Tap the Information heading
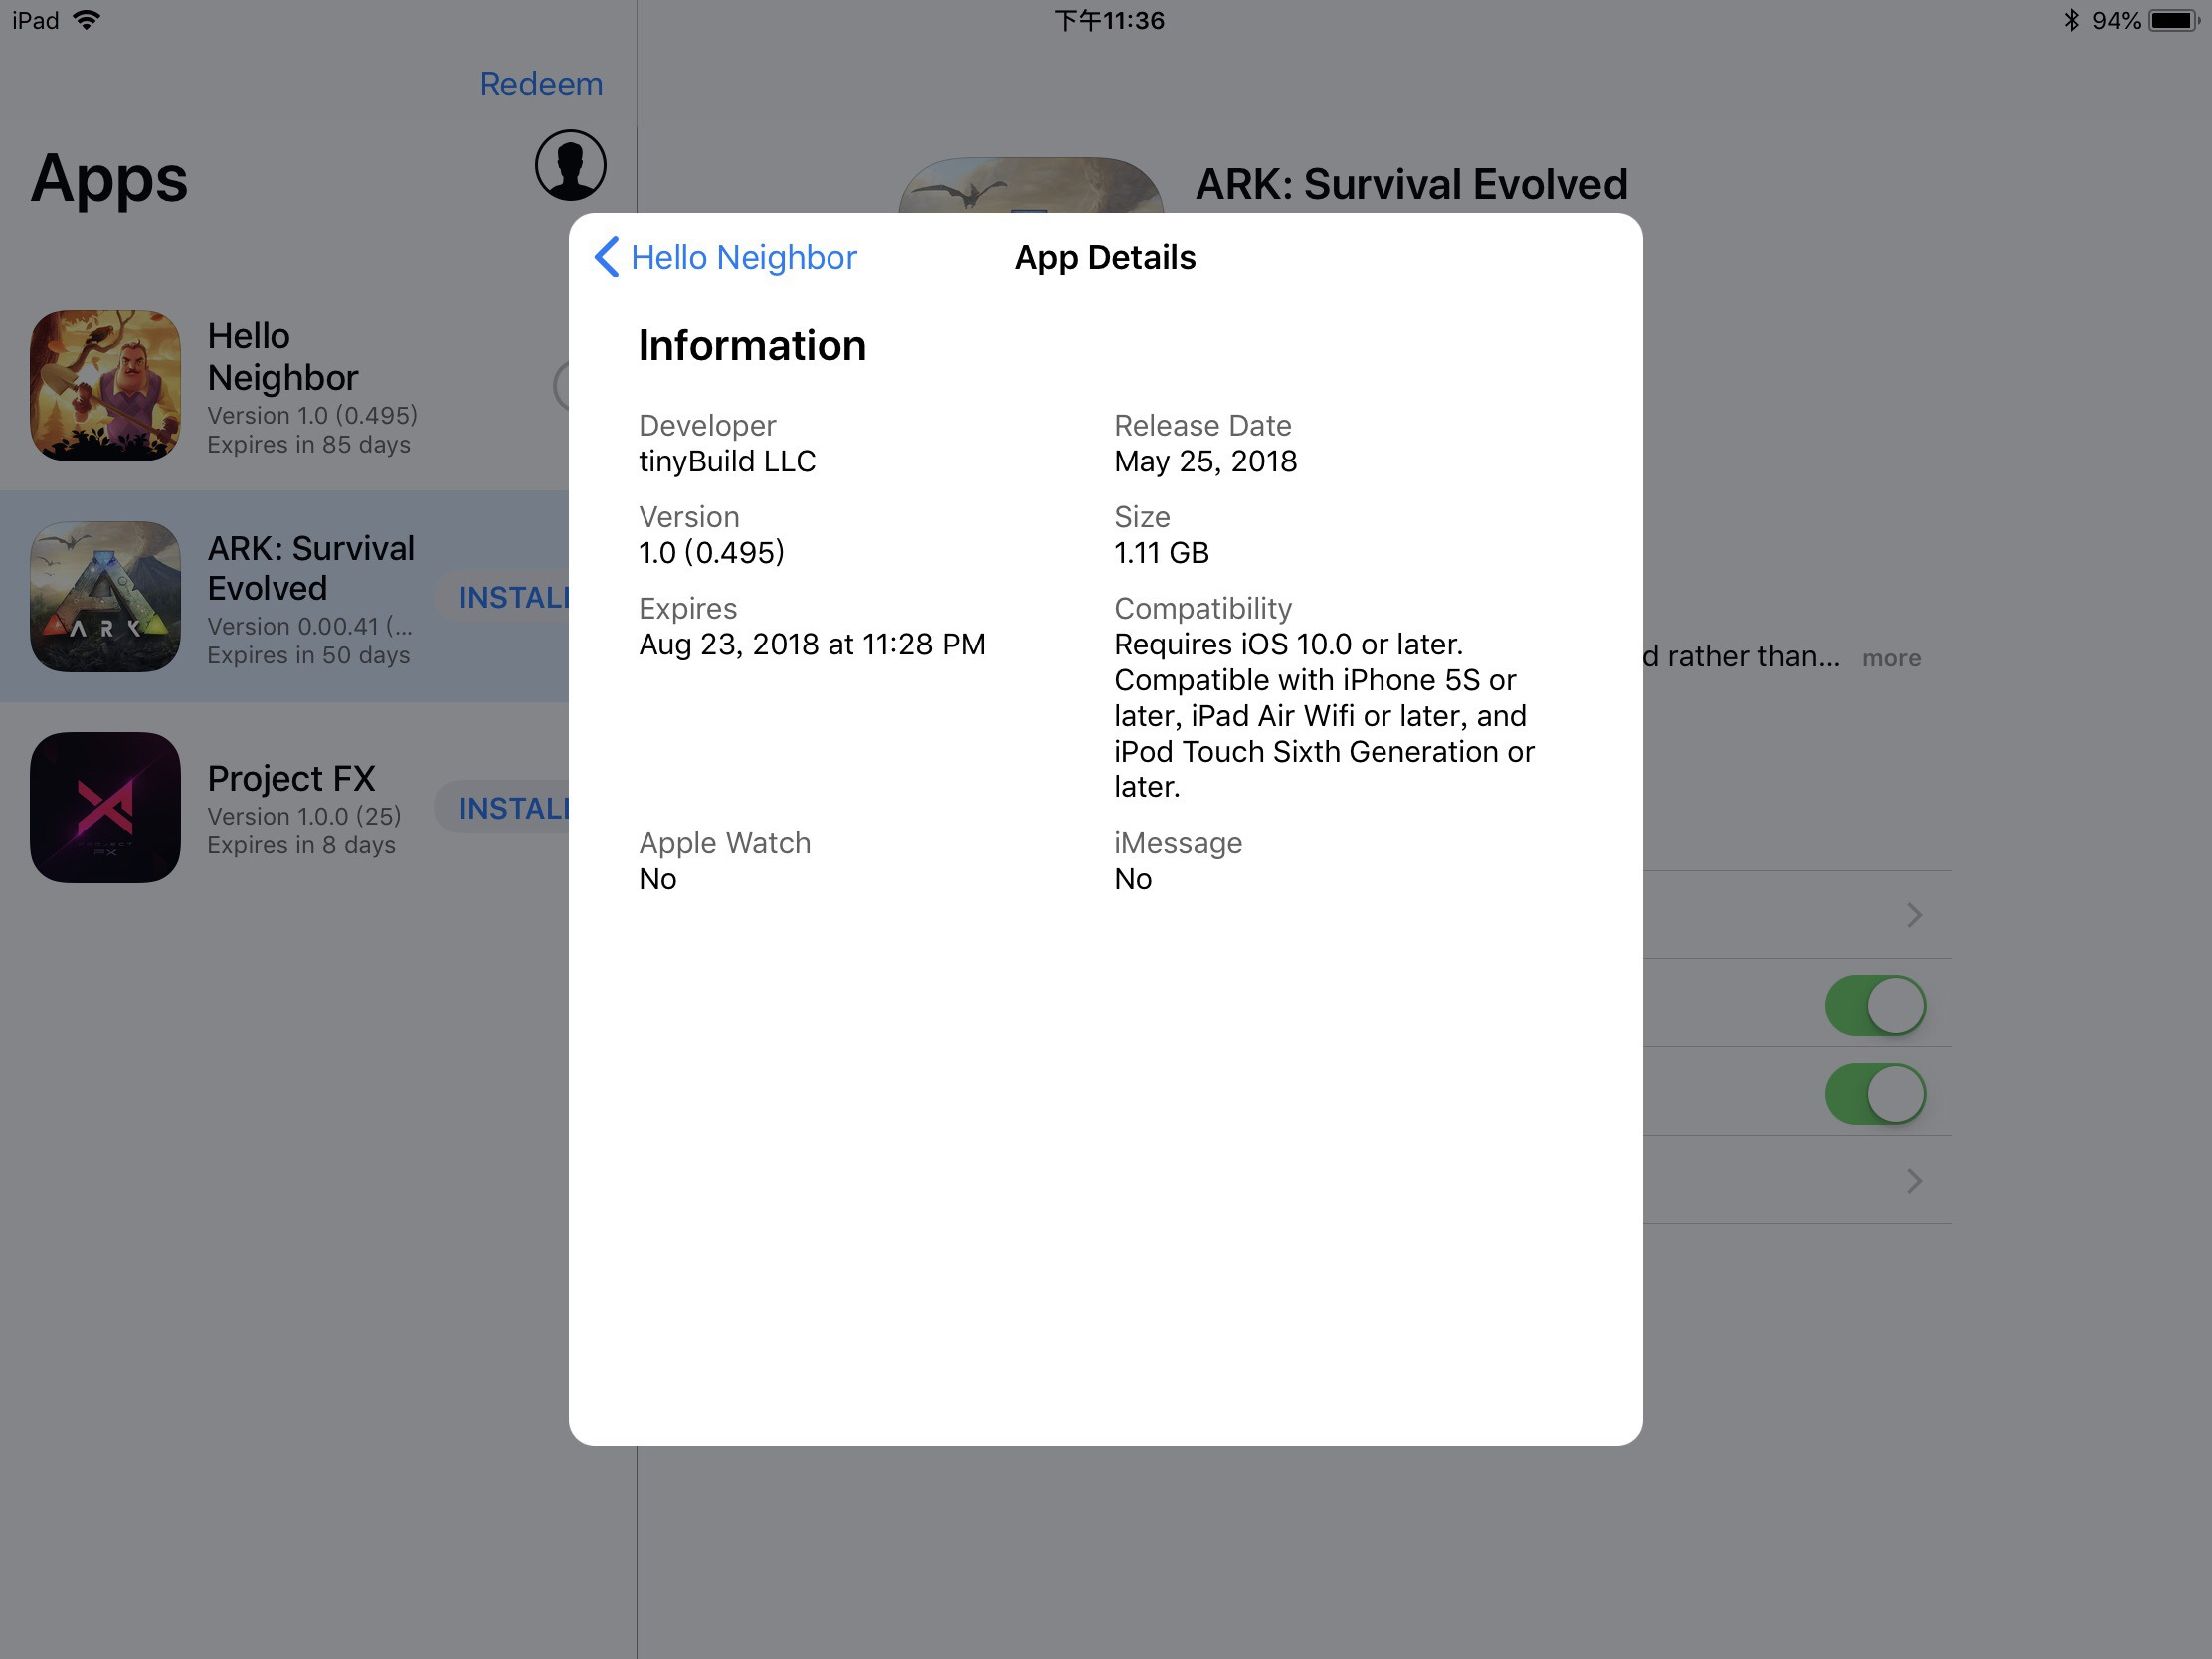Screen dimensions: 2212x1659 [x=752, y=345]
